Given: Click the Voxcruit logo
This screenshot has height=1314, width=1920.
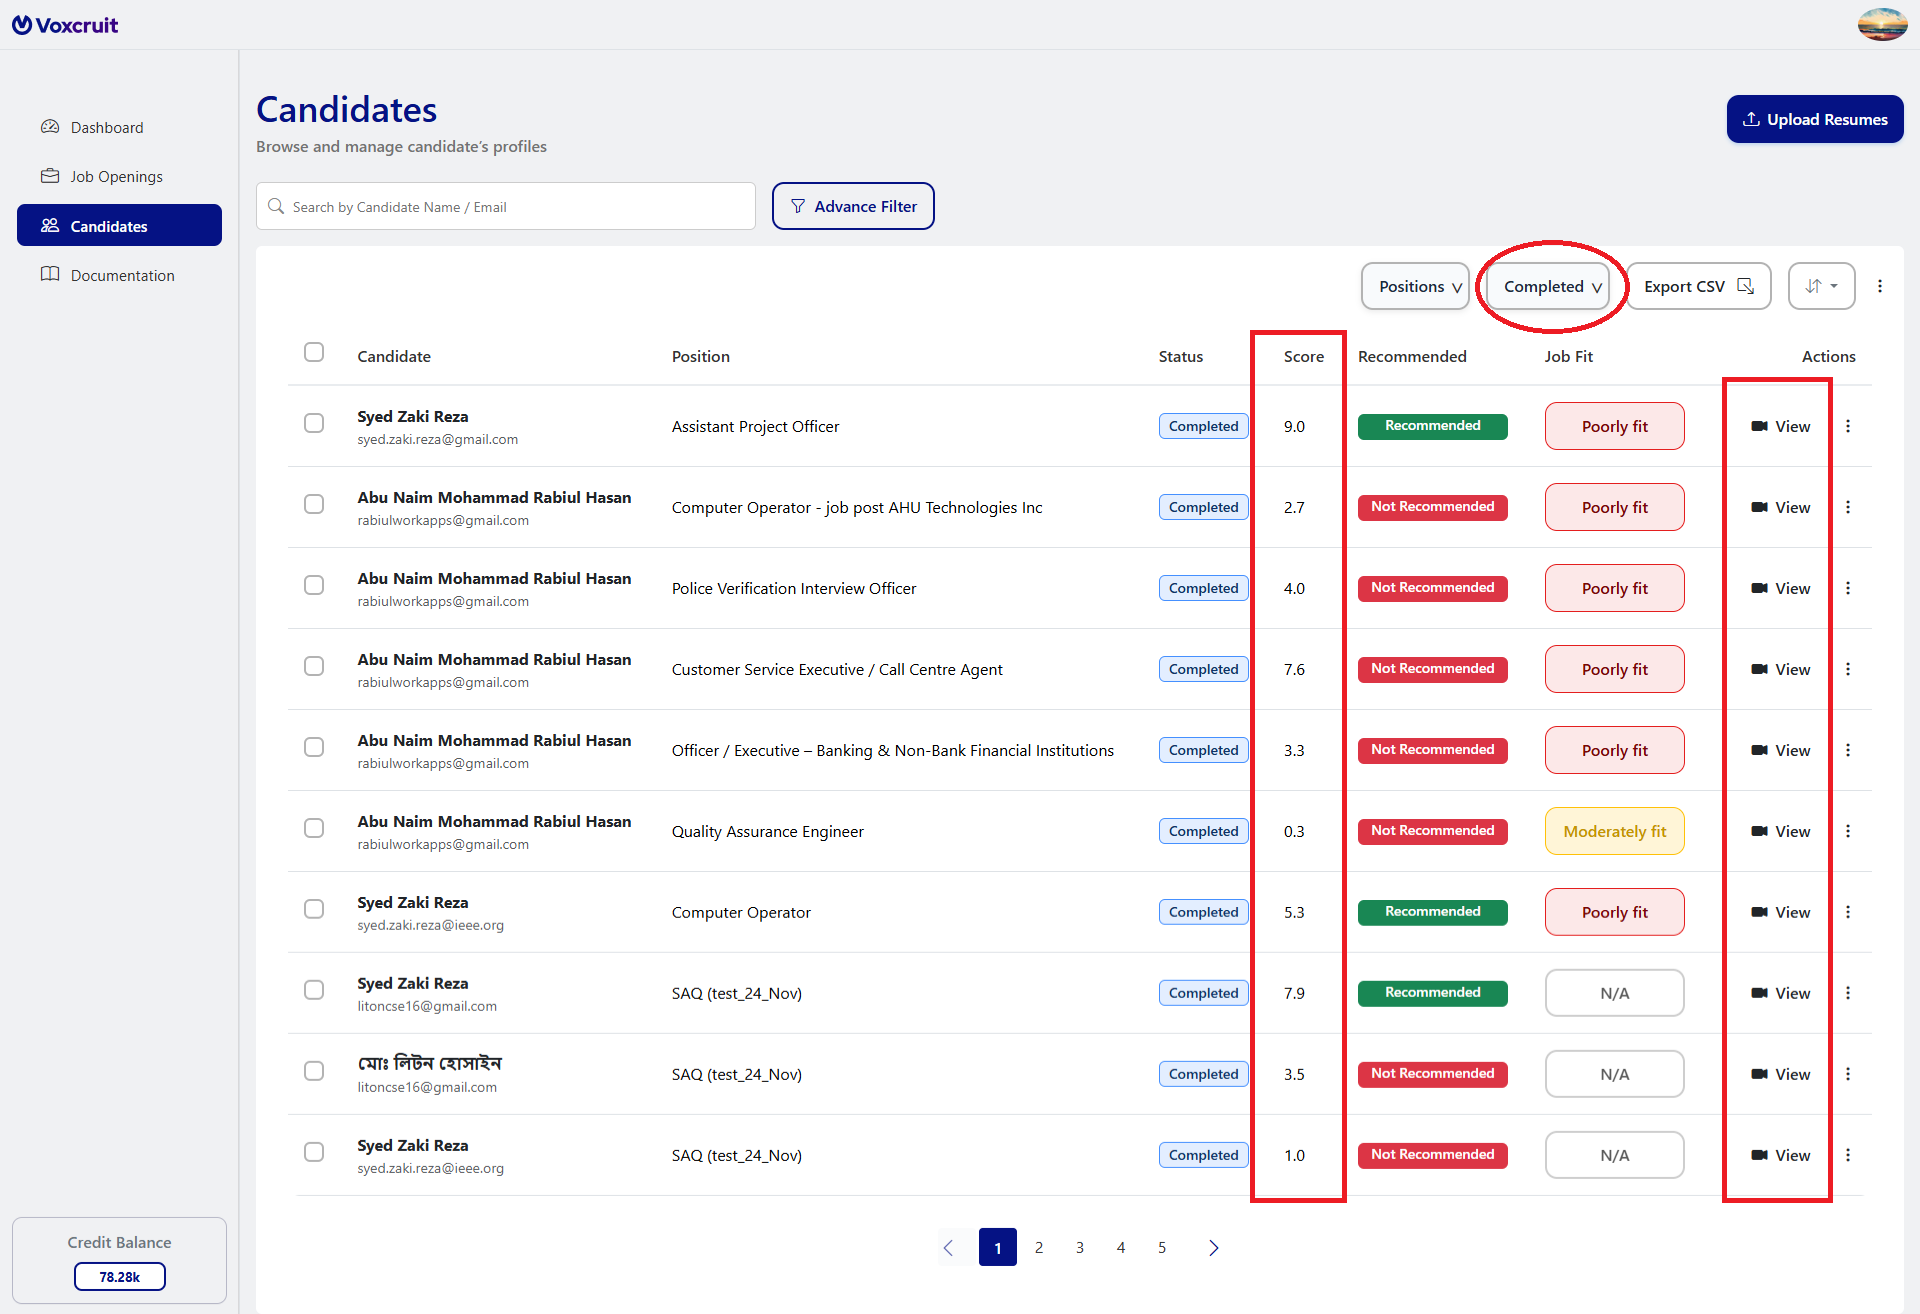Looking at the screenshot, I should click(65, 25).
